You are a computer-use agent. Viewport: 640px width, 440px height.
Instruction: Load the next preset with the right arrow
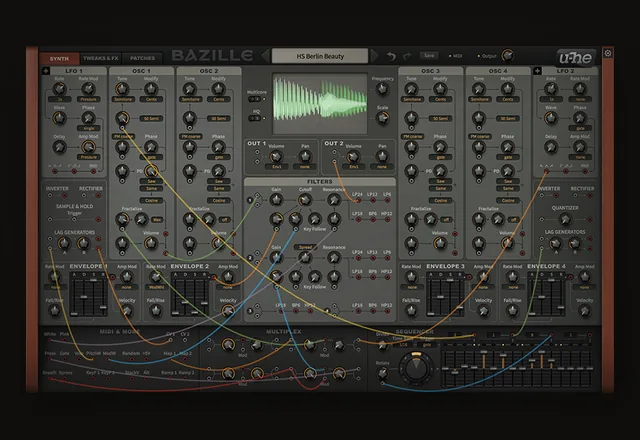coord(374,56)
